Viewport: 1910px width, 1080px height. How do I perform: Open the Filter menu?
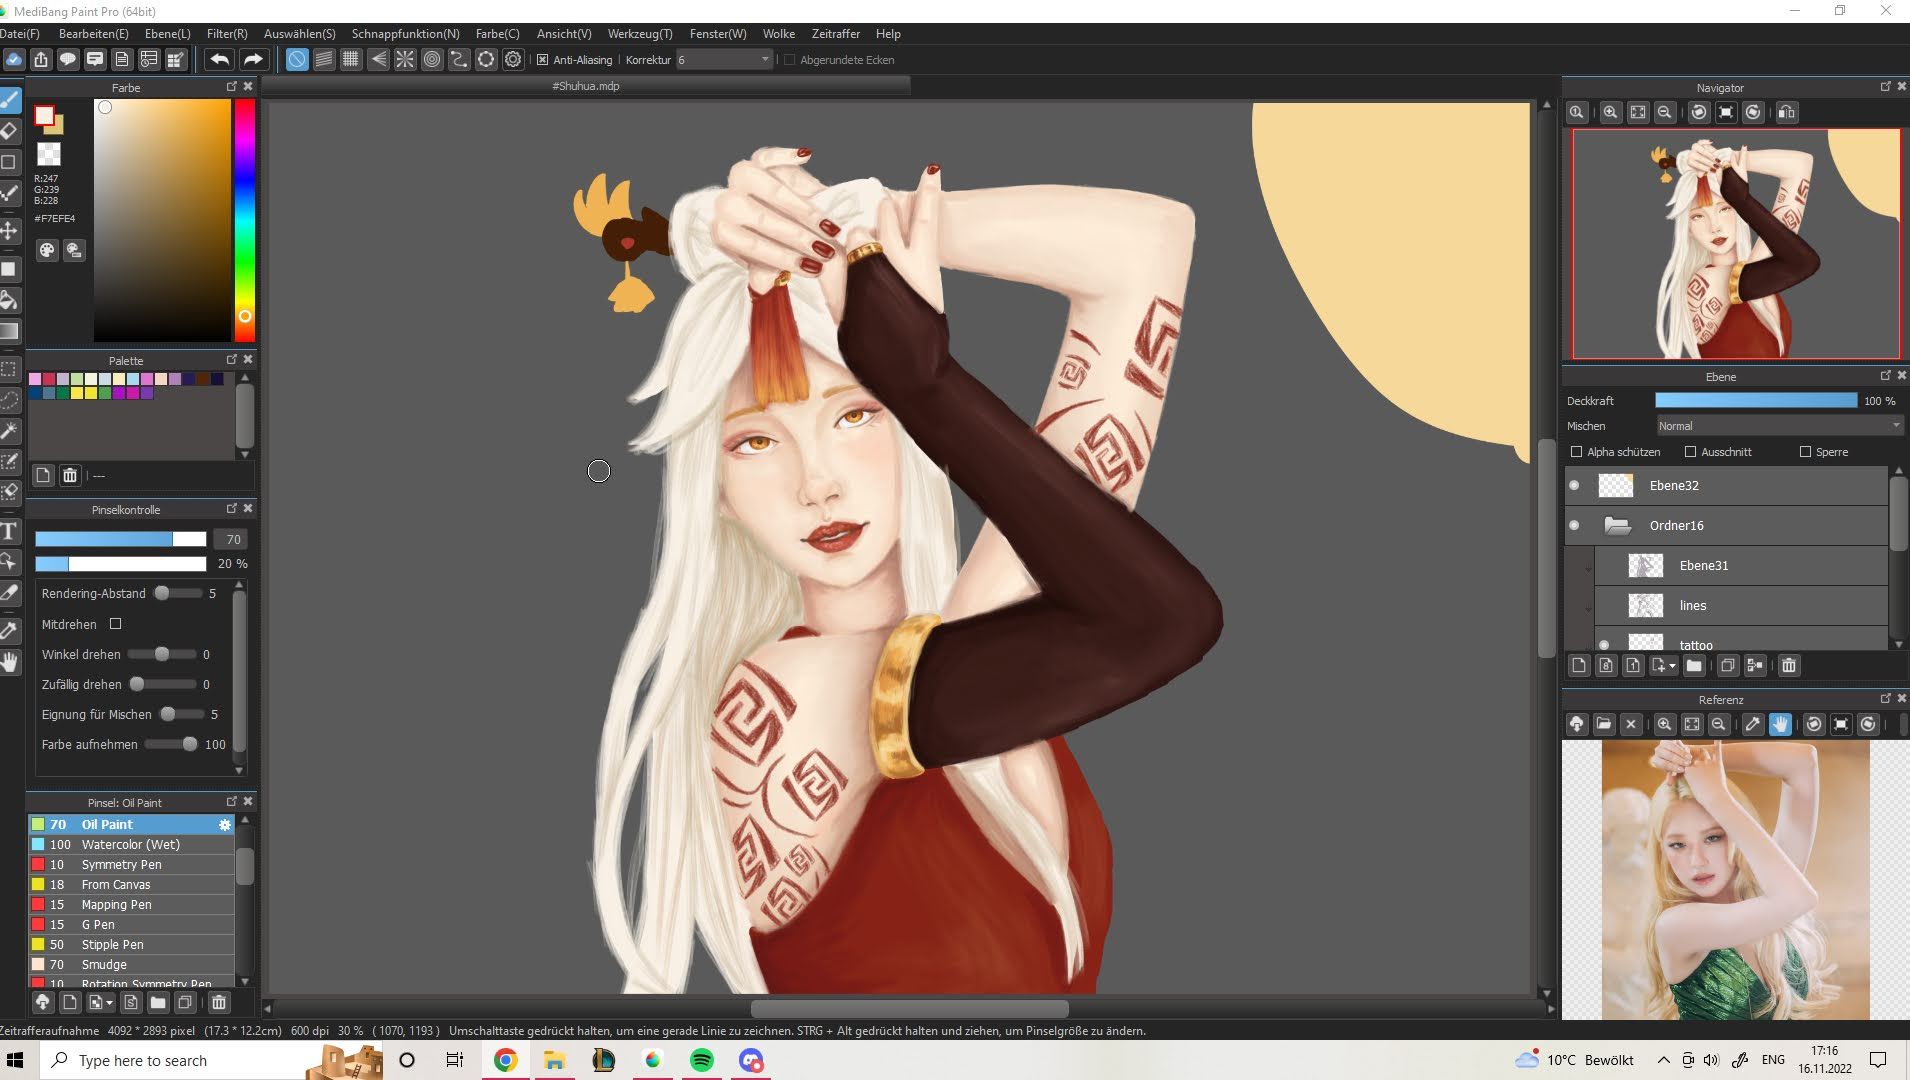(227, 33)
